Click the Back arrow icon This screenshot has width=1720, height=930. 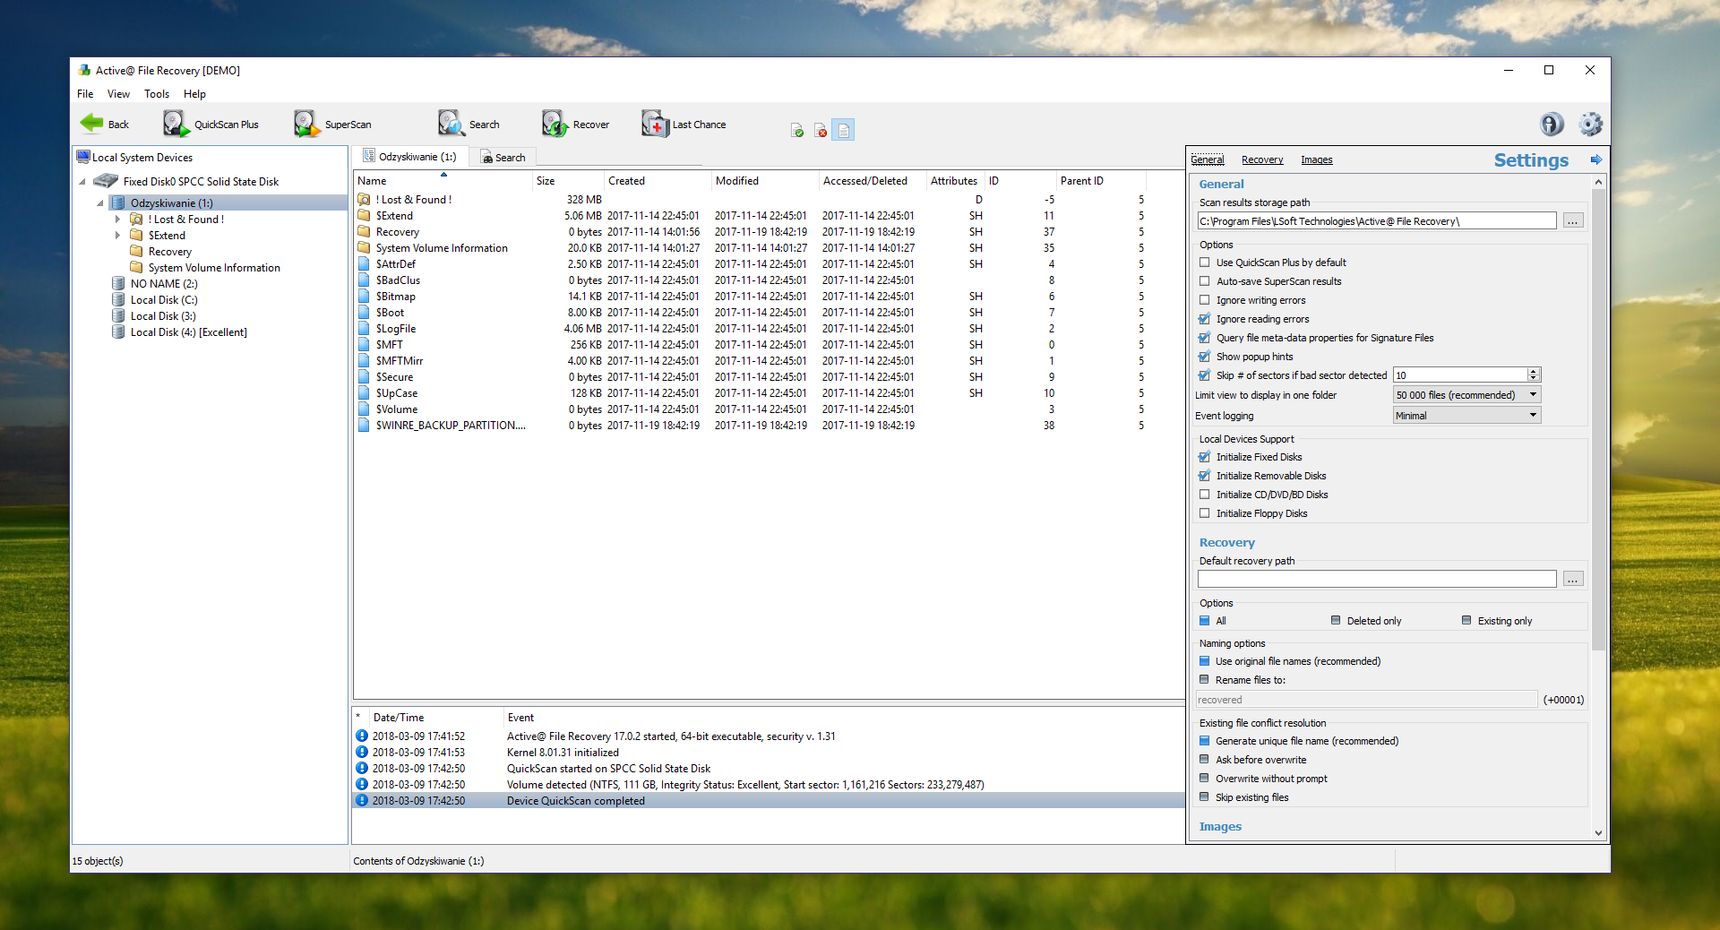pyautogui.click(x=92, y=123)
